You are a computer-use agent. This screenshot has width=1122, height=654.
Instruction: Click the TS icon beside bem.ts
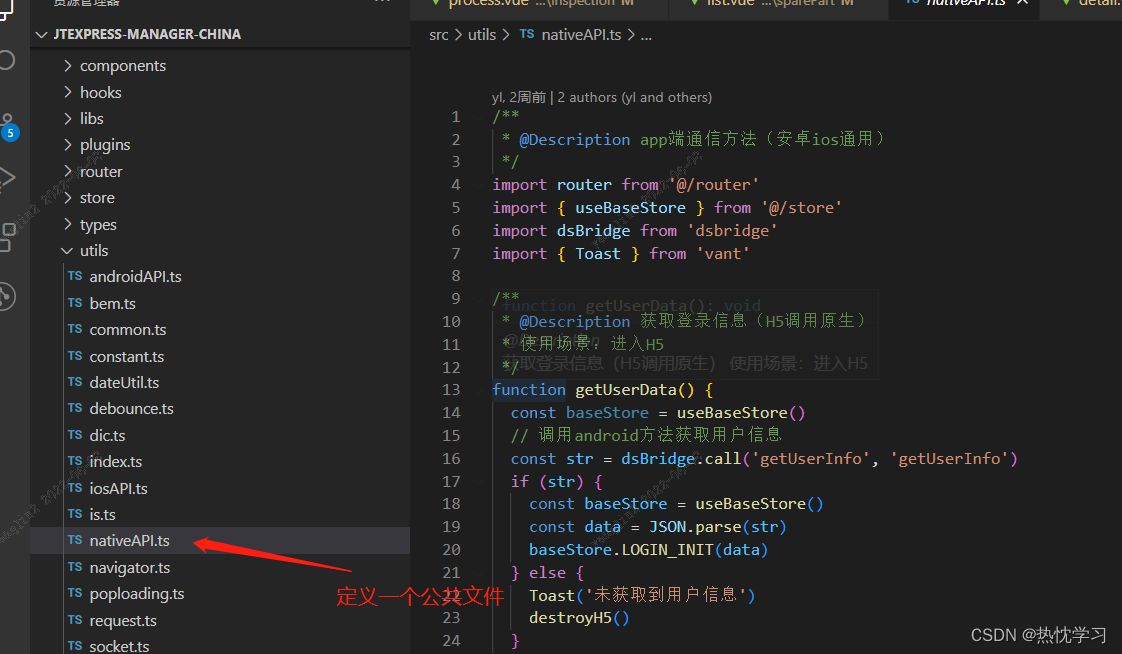pyautogui.click(x=75, y=303)
